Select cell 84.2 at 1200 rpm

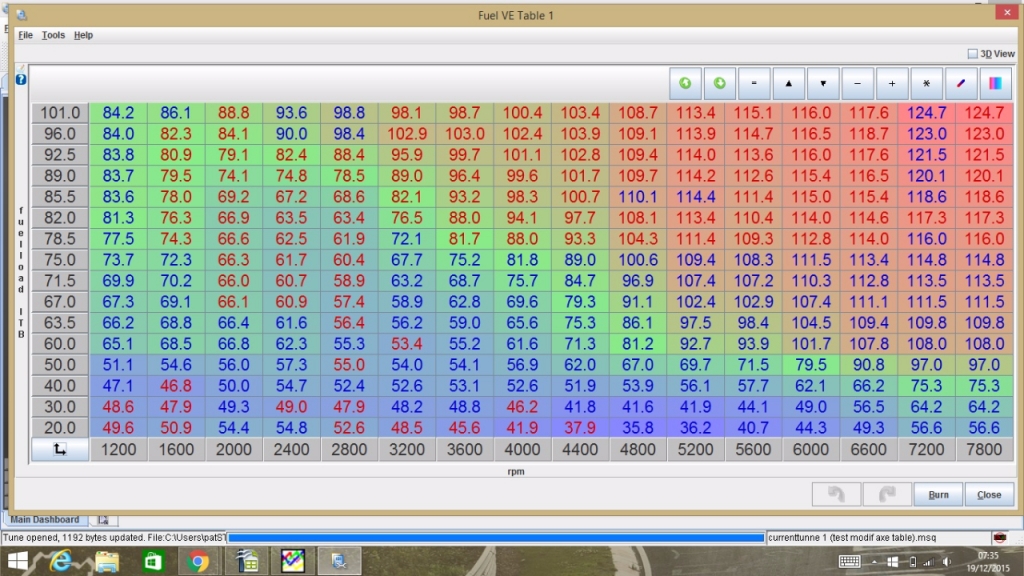pos(118,113)
